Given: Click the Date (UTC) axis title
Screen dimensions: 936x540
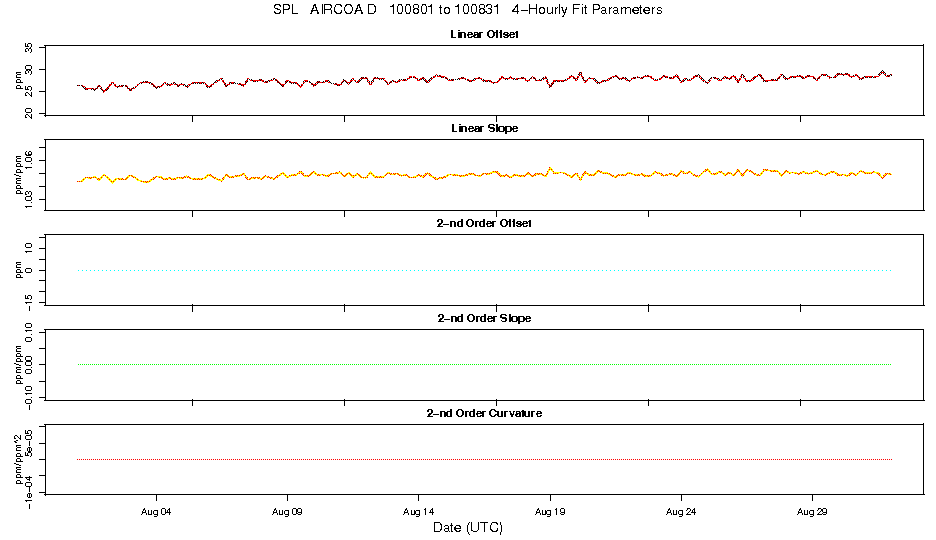Looking at the screenshot, I should tap(467, 527).
